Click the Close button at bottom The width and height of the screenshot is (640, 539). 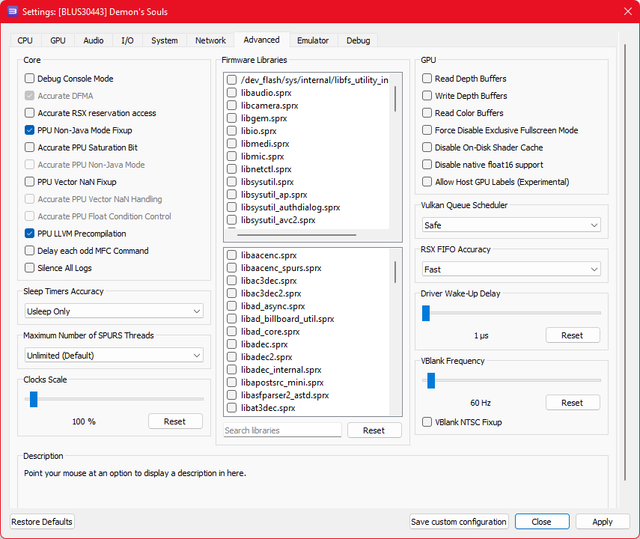(542, 522)
